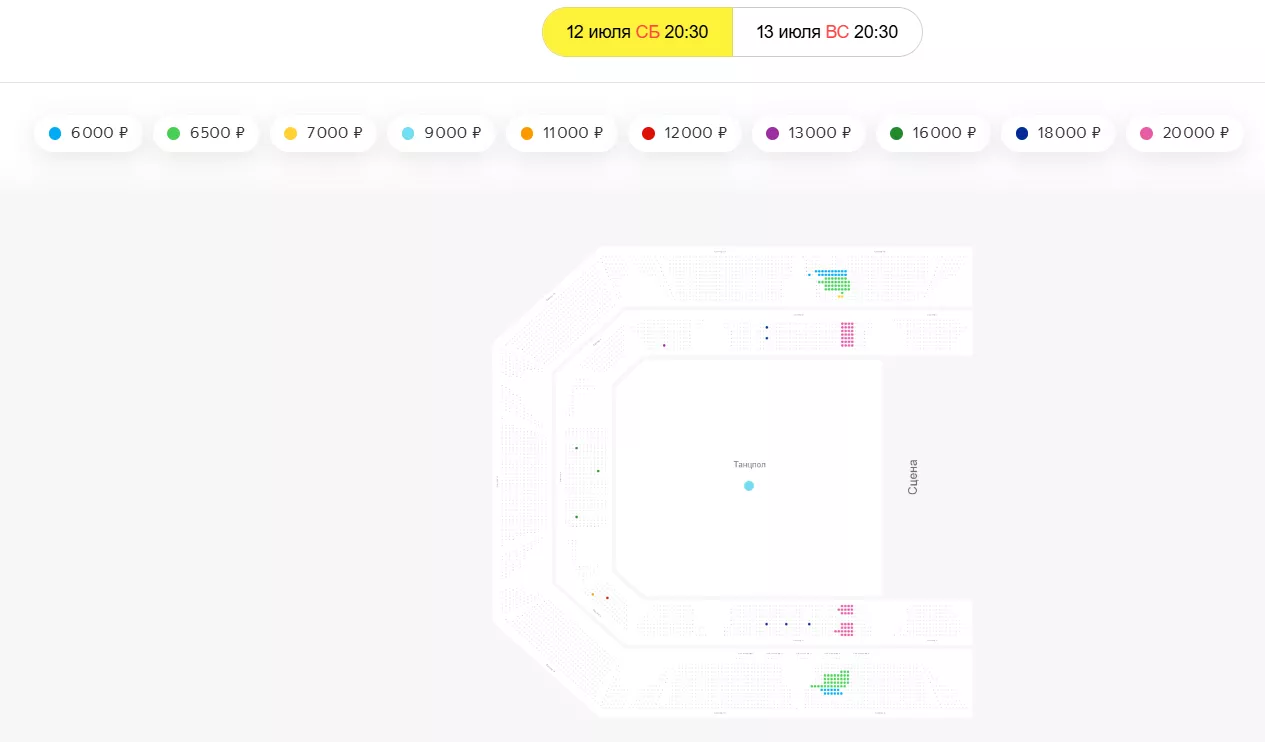Click the 9000 ₽ price chip

[x=441, y=133]
